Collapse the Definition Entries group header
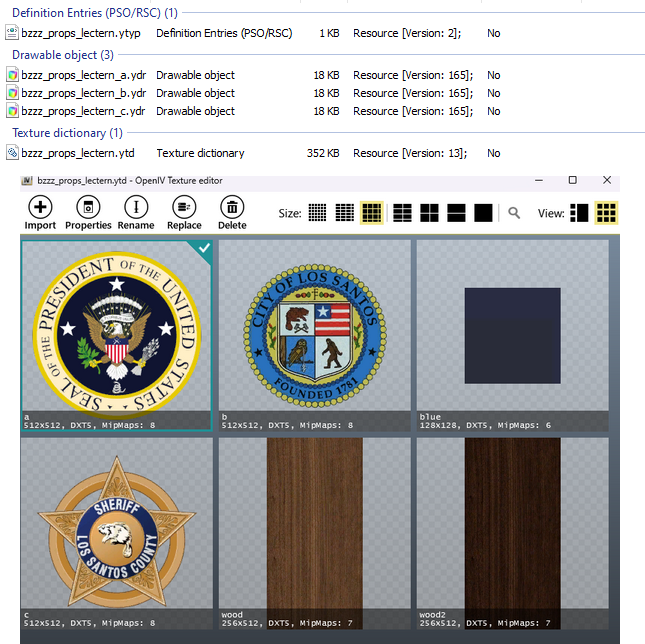The width and height of the screenshot is (645, 644). click(x=95, y=13)
